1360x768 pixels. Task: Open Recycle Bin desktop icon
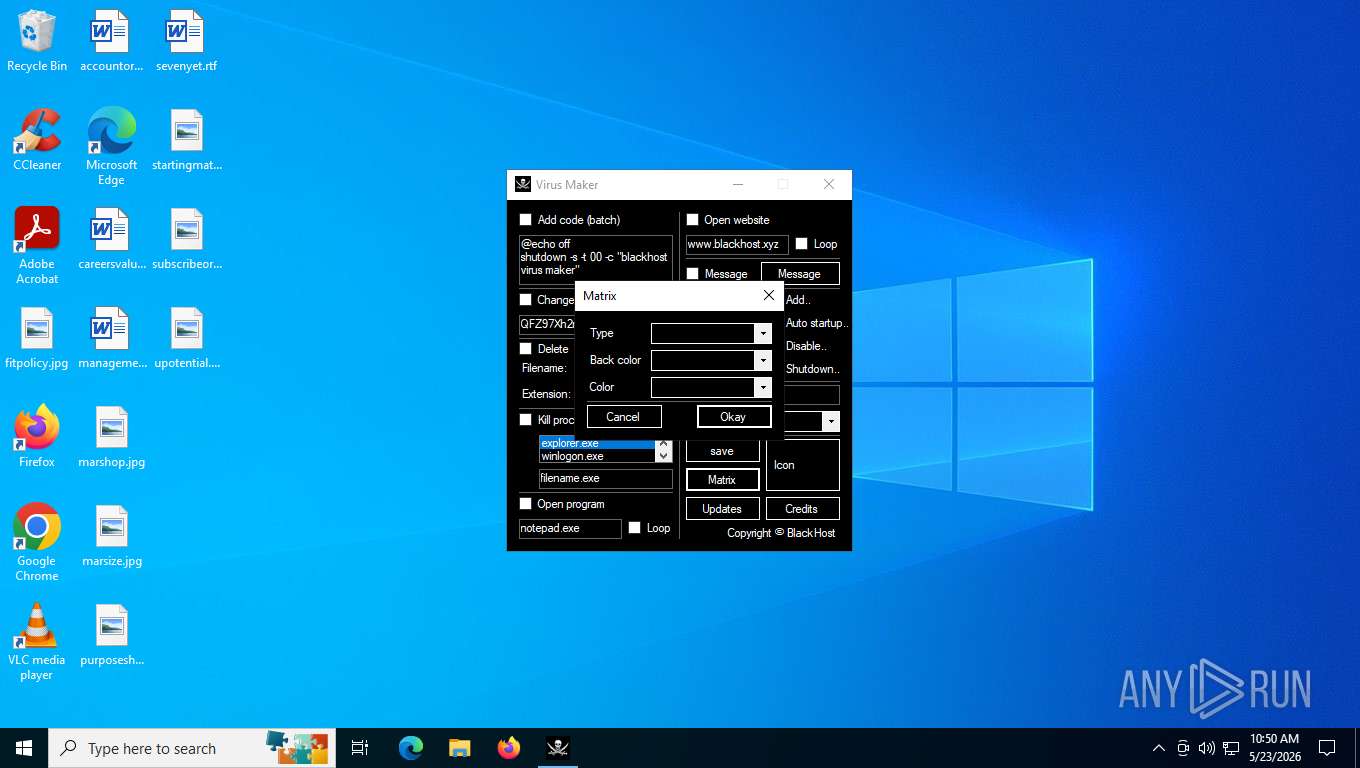pyautogui.click(x=37, y=41)
